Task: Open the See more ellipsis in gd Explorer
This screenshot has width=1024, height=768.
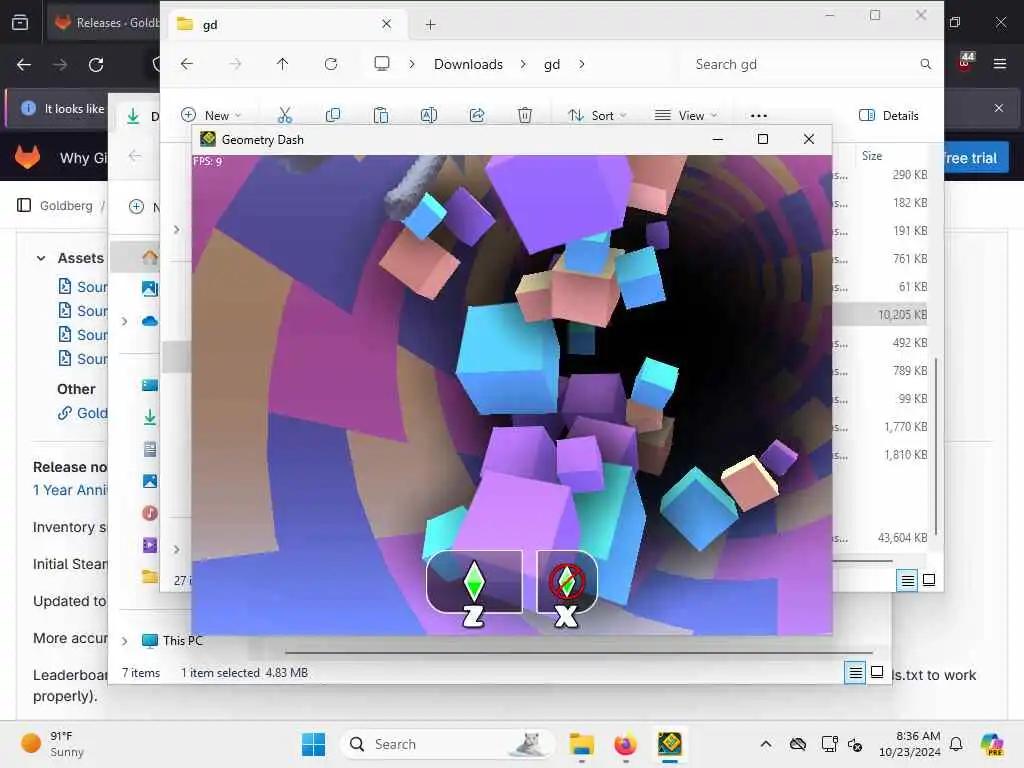Action: (x=758, y=116)
